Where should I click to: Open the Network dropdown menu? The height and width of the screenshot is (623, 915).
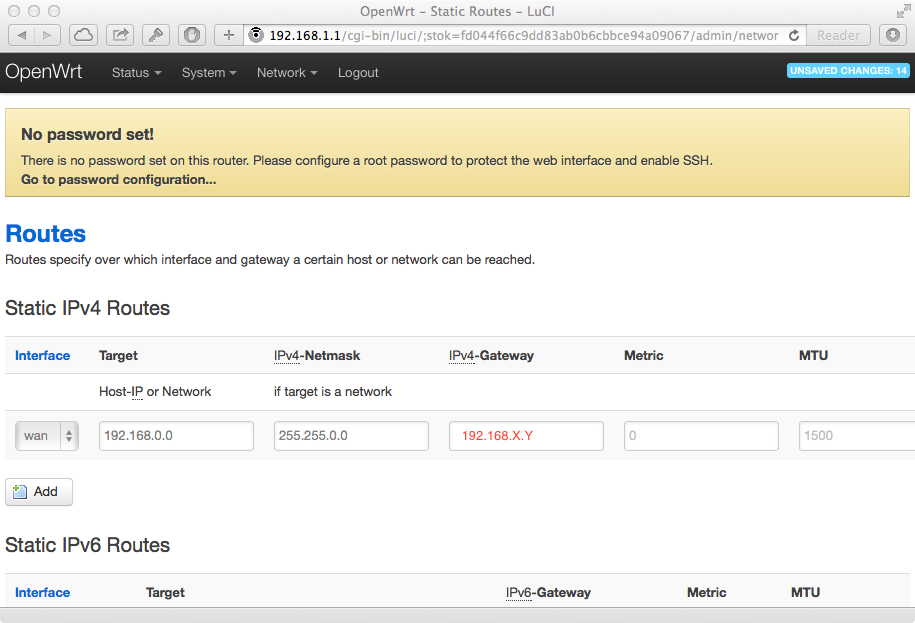point(287,73)
